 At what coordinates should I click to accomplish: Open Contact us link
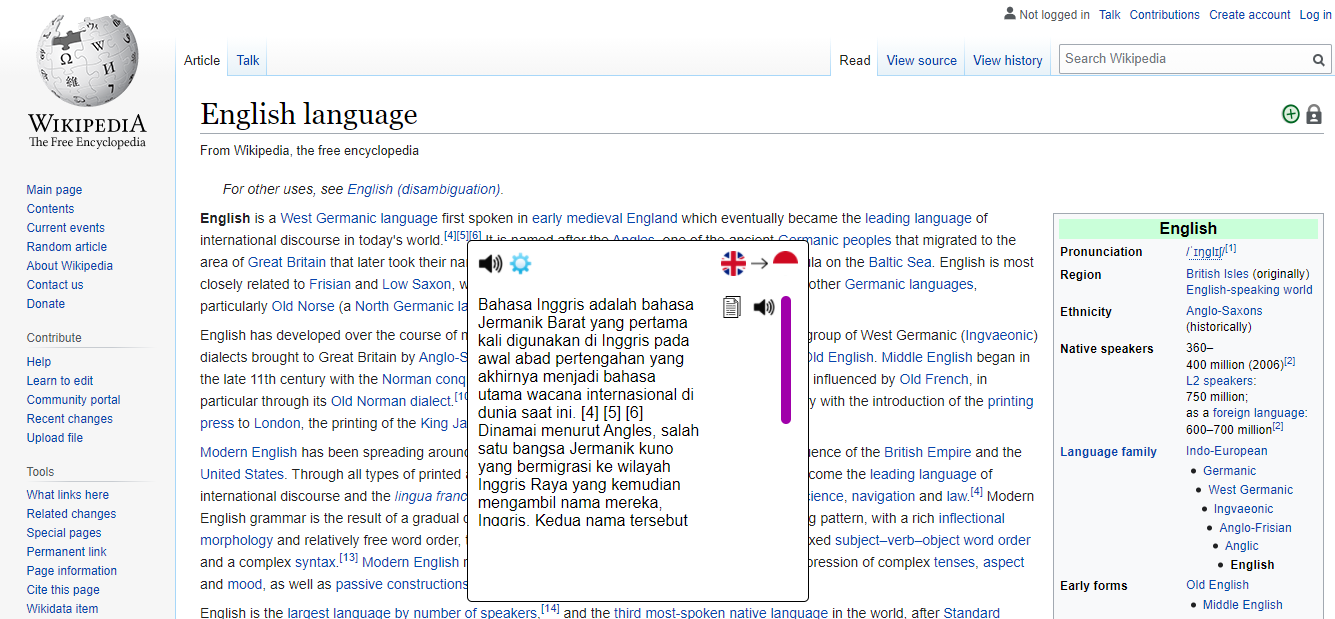coord(55,285)
